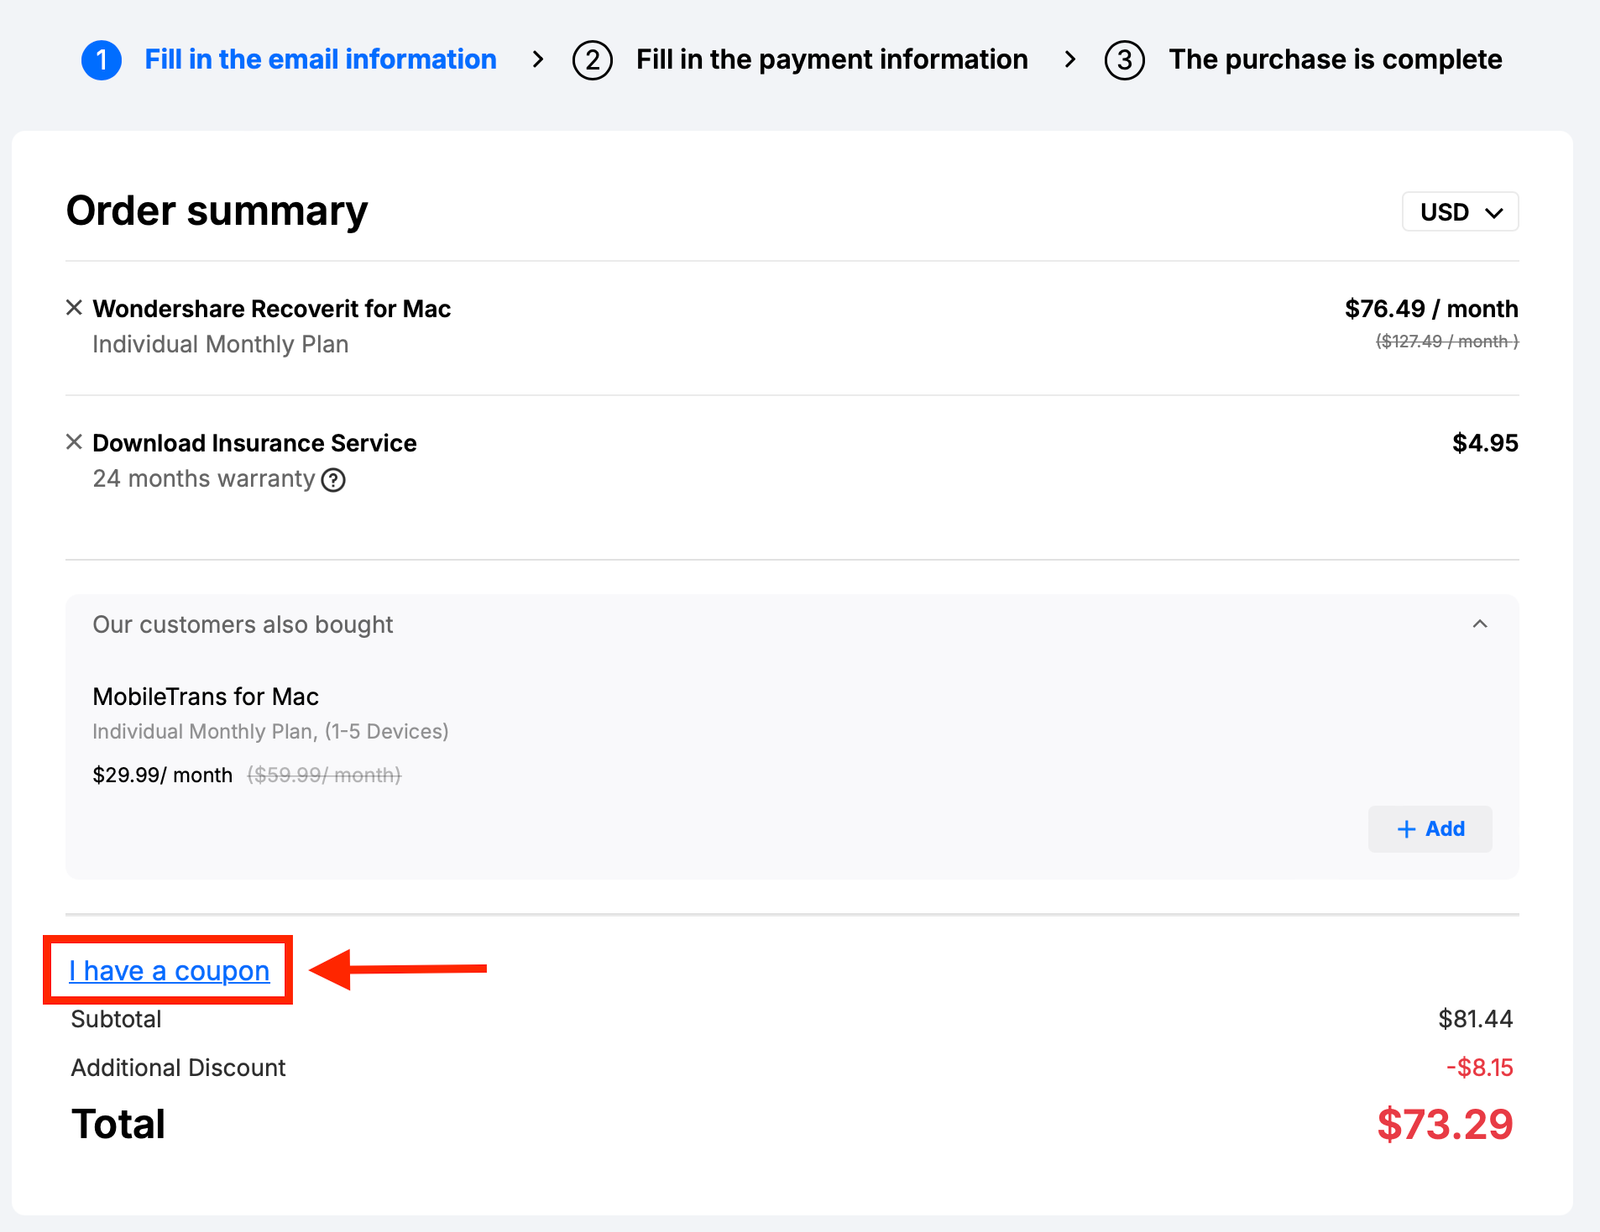Select step 2 circle icon
The image size is (1600, 1232).
point(592,60)
